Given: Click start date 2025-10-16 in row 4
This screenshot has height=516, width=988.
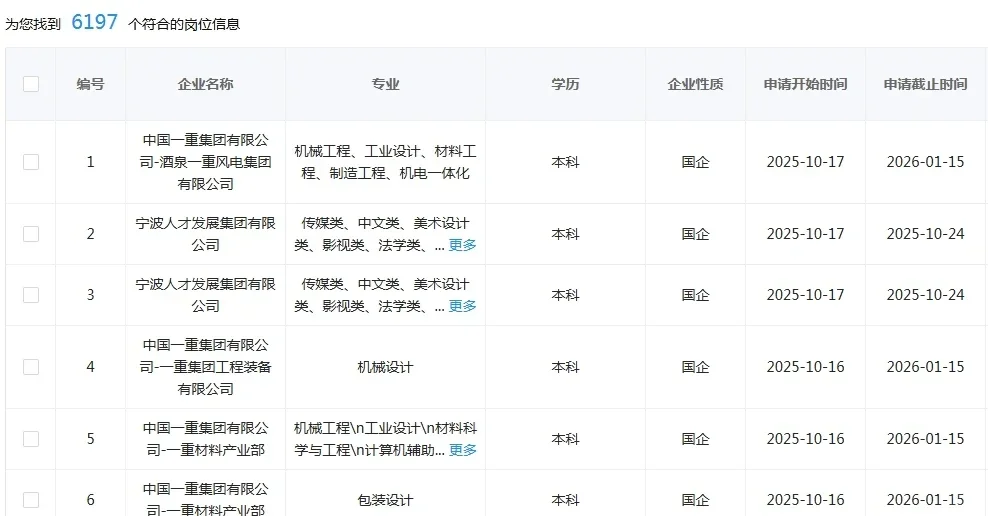Looking at the screenshot, I should coord(805,367).
